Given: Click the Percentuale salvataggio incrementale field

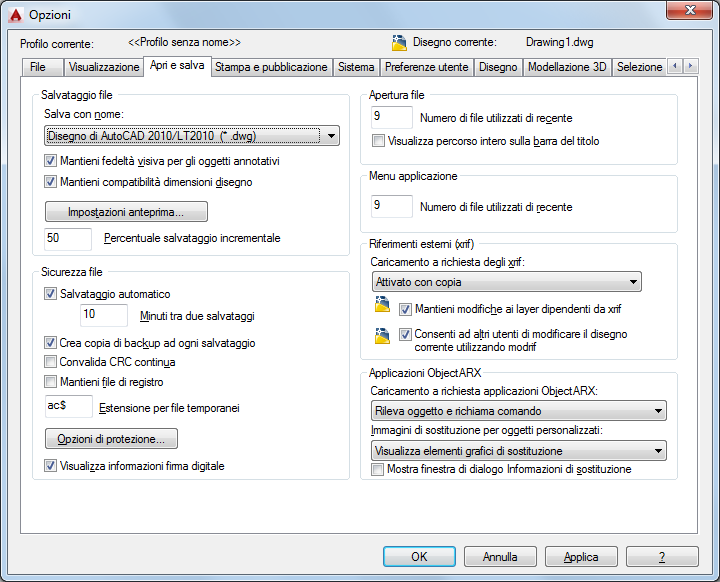Looking at the screenshot, I should (x=68, y=239).
